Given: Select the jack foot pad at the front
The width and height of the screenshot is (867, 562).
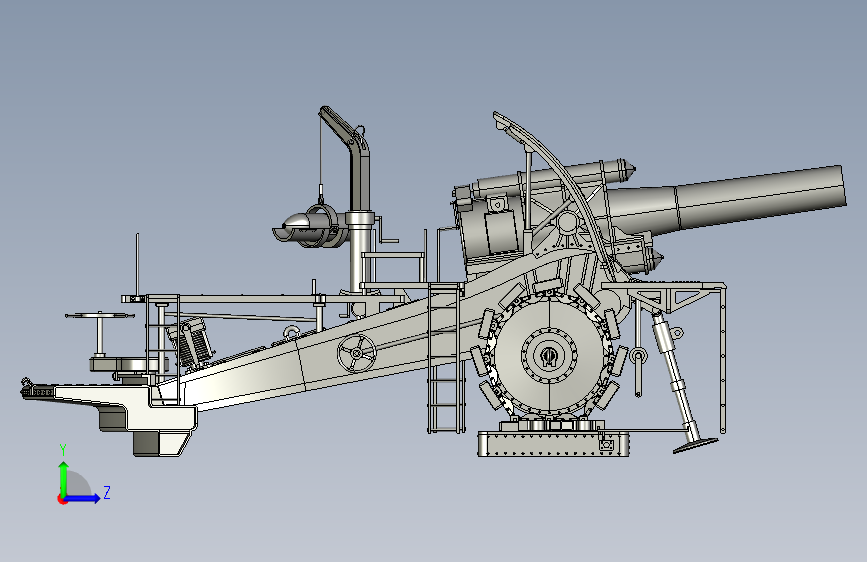Looking at the screenshot, I should pyautogui.click(x=695, y=445).
